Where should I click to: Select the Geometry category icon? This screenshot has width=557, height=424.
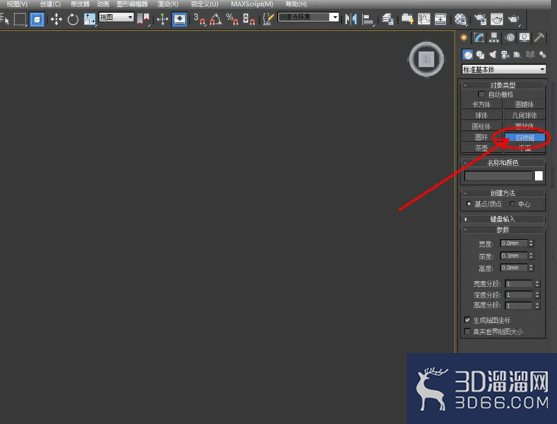pyautogui.click(x=467, y=55)
